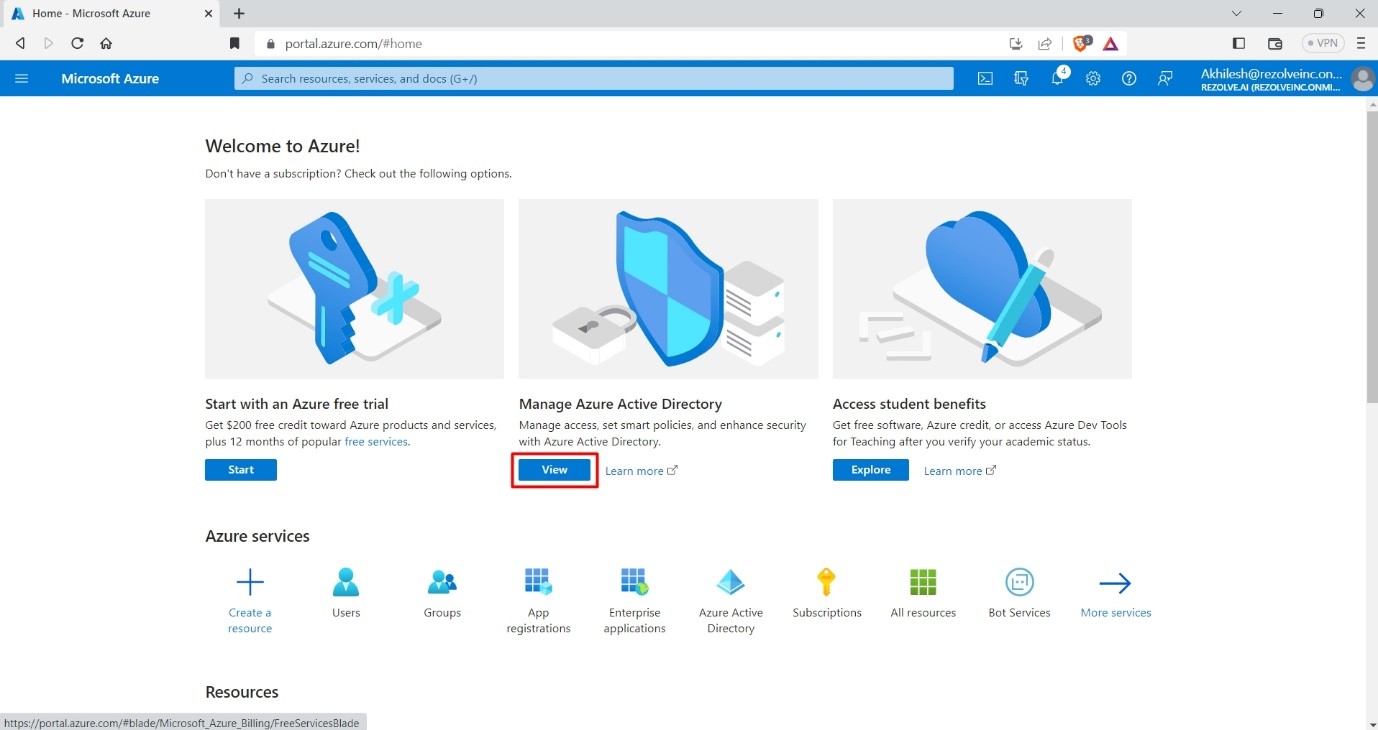Screen dimensions: 1378x730
Task: Toggle the browser sidebar panel icon
Action: coord(1239,43)
